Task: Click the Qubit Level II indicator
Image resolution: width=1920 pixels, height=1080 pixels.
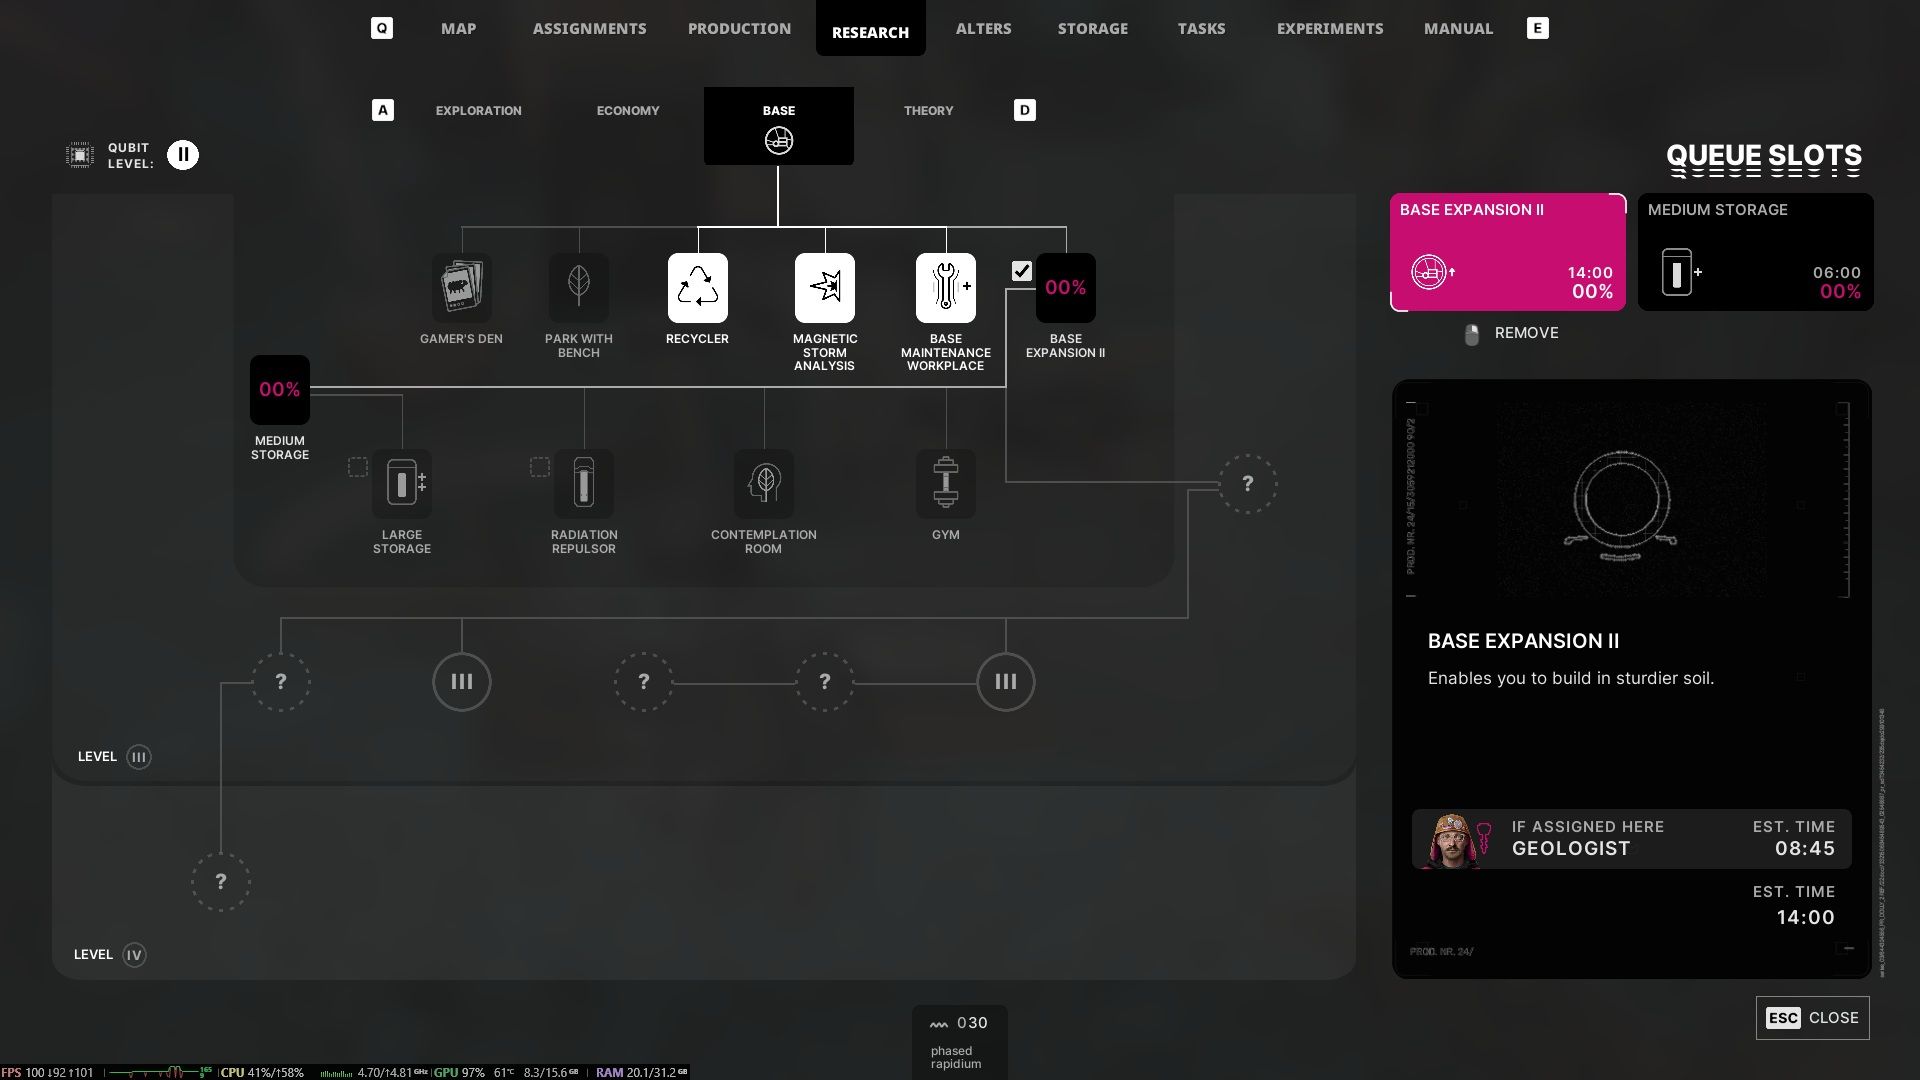Action: click(x=183, y=155)
